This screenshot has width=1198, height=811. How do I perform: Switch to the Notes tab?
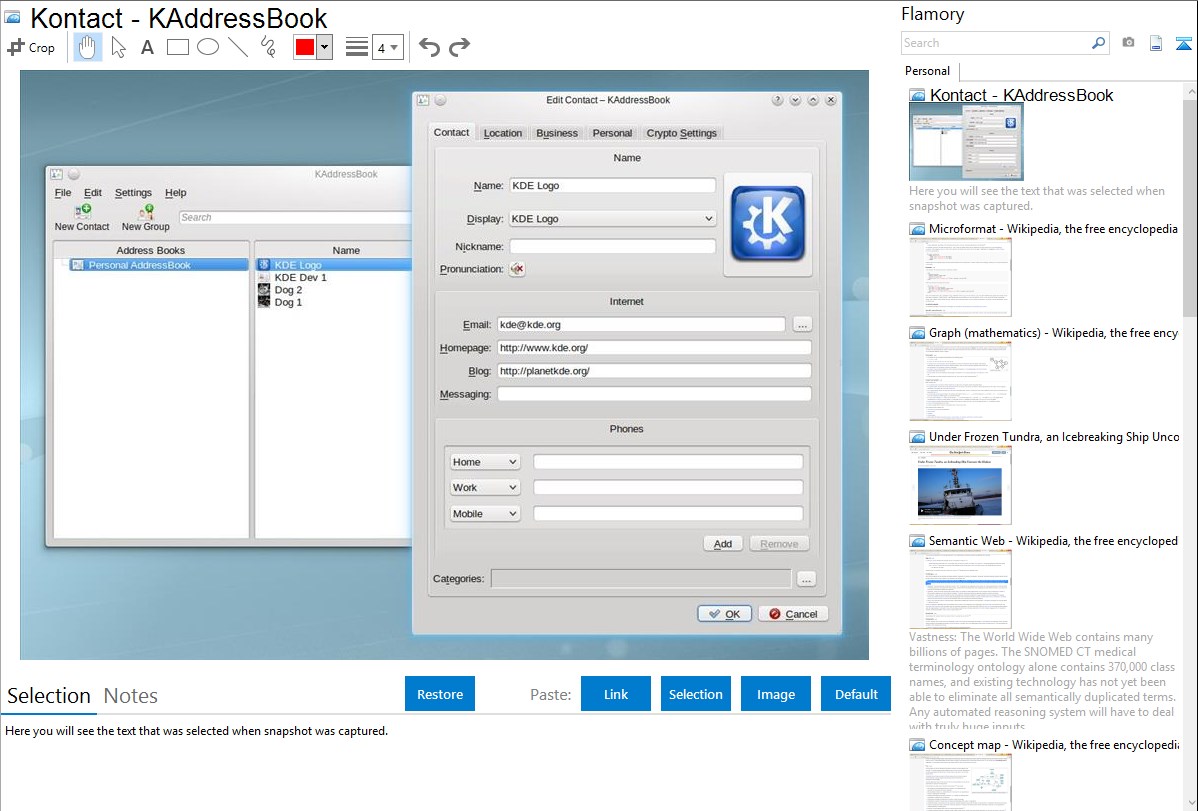[x=131, y=696]
